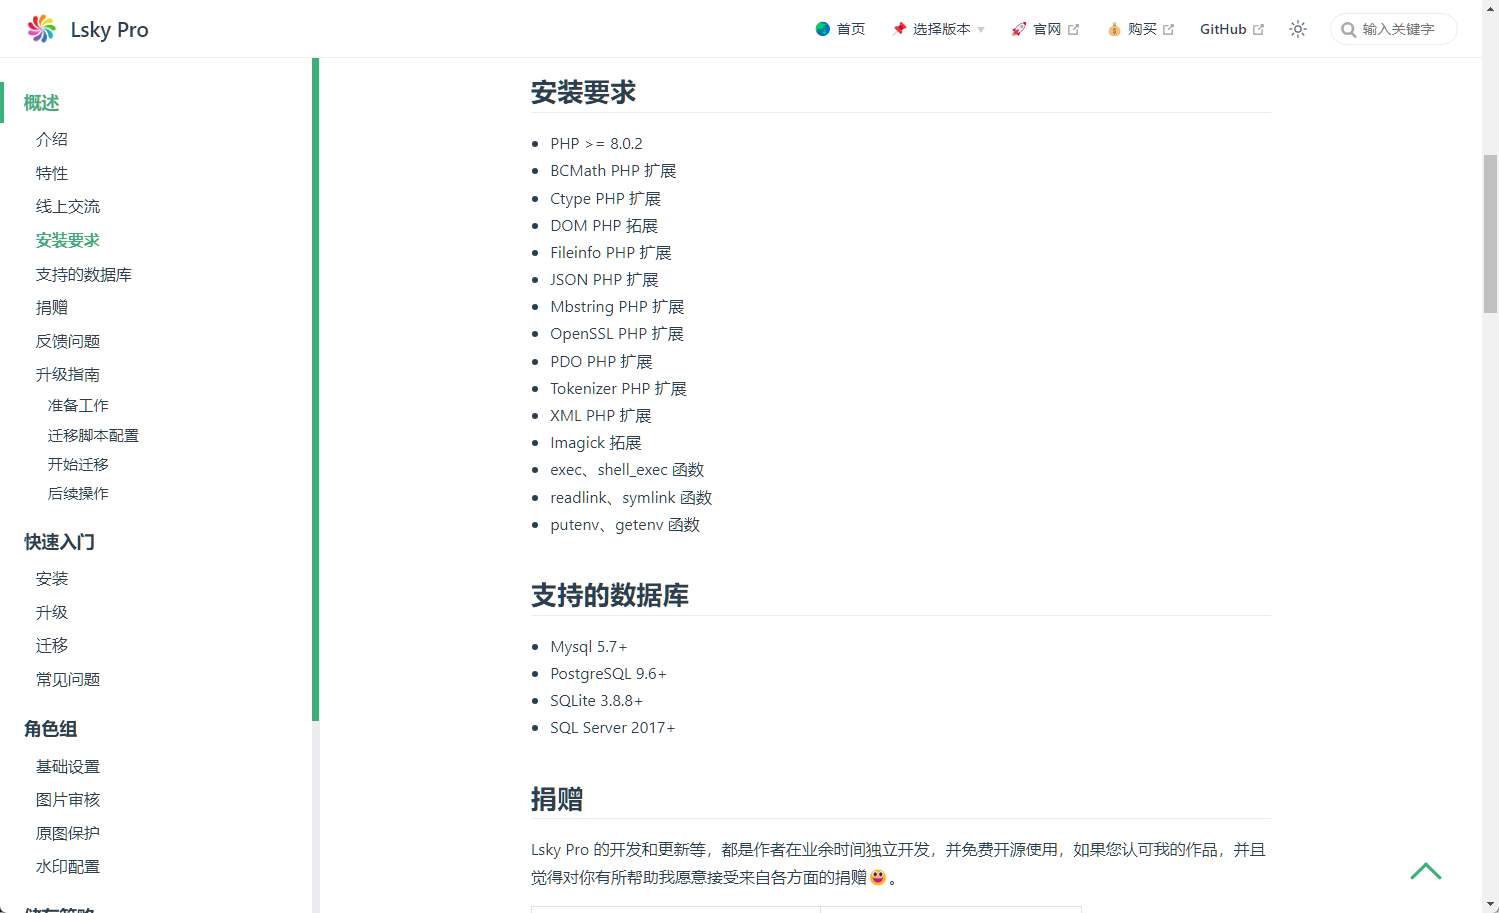
Task: Click the PHP >= 8.0.2 list item
Action: point(596,143)
